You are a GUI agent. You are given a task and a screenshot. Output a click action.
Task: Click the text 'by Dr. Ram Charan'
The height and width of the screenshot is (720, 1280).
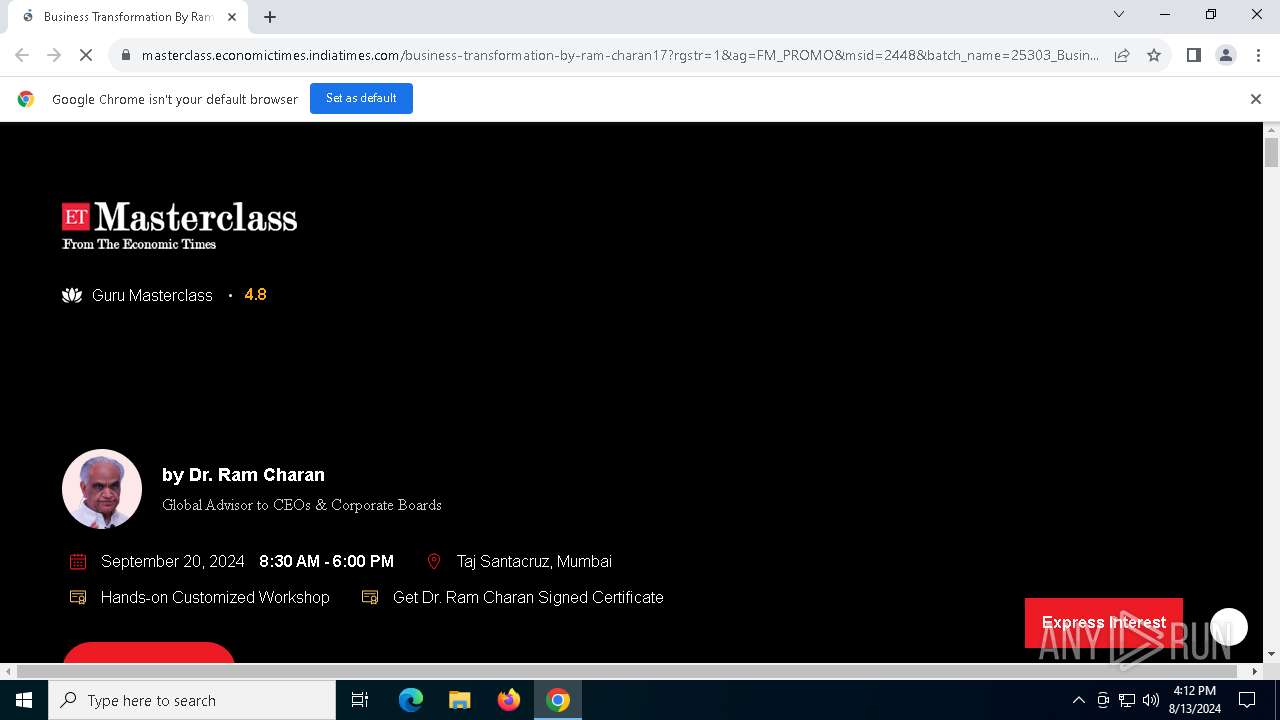coord(243,475)
